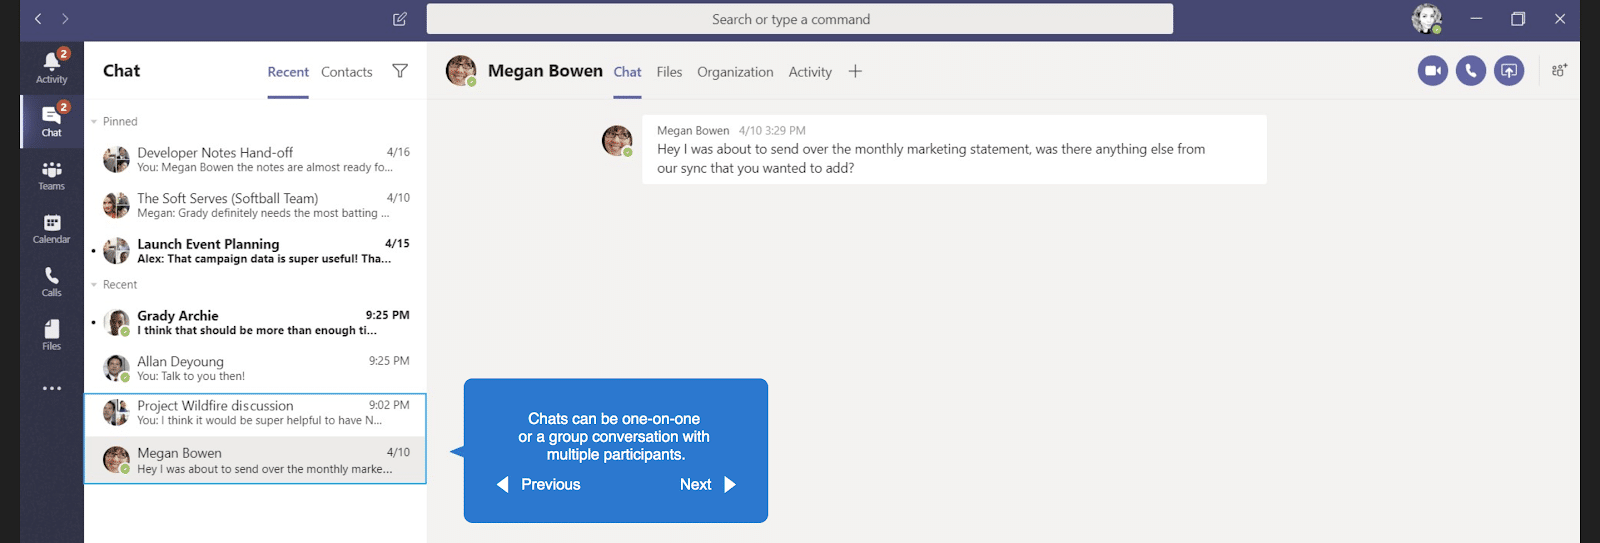The height and width of the screenshot is (543, 1600).
Task: Open Teams in the left rail
Action: [52, 175]
